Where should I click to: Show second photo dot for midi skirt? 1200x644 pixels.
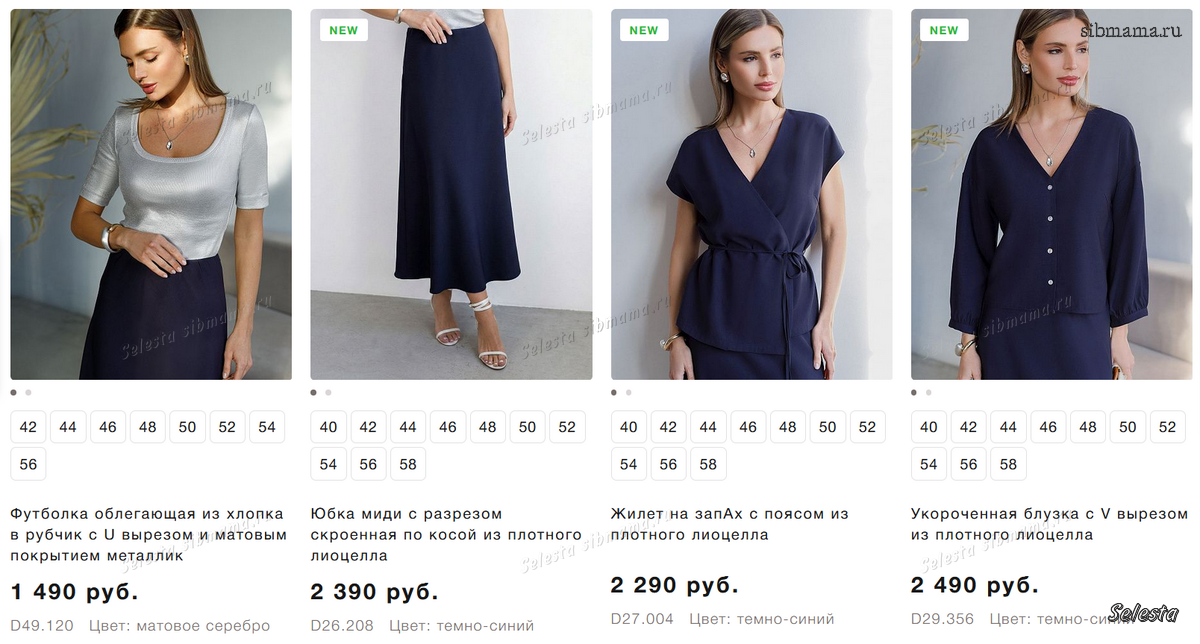pyautogui.click(x=328, y=393)
